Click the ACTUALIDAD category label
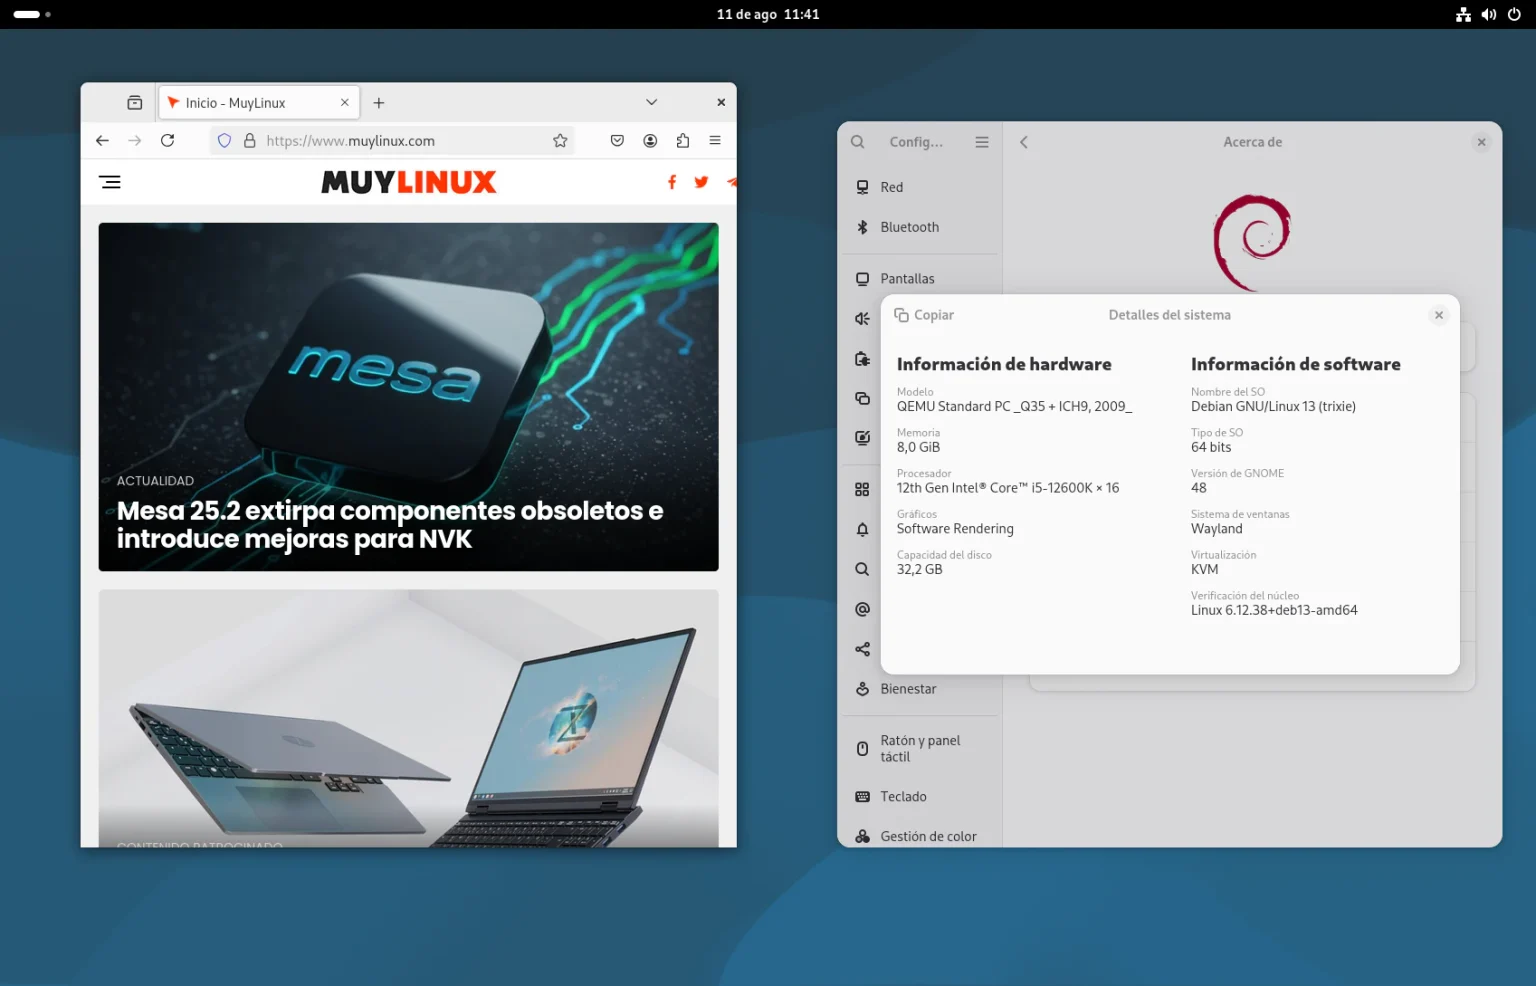The height and width of the screenshot is (986, 1536). click(x=155, y=481)
